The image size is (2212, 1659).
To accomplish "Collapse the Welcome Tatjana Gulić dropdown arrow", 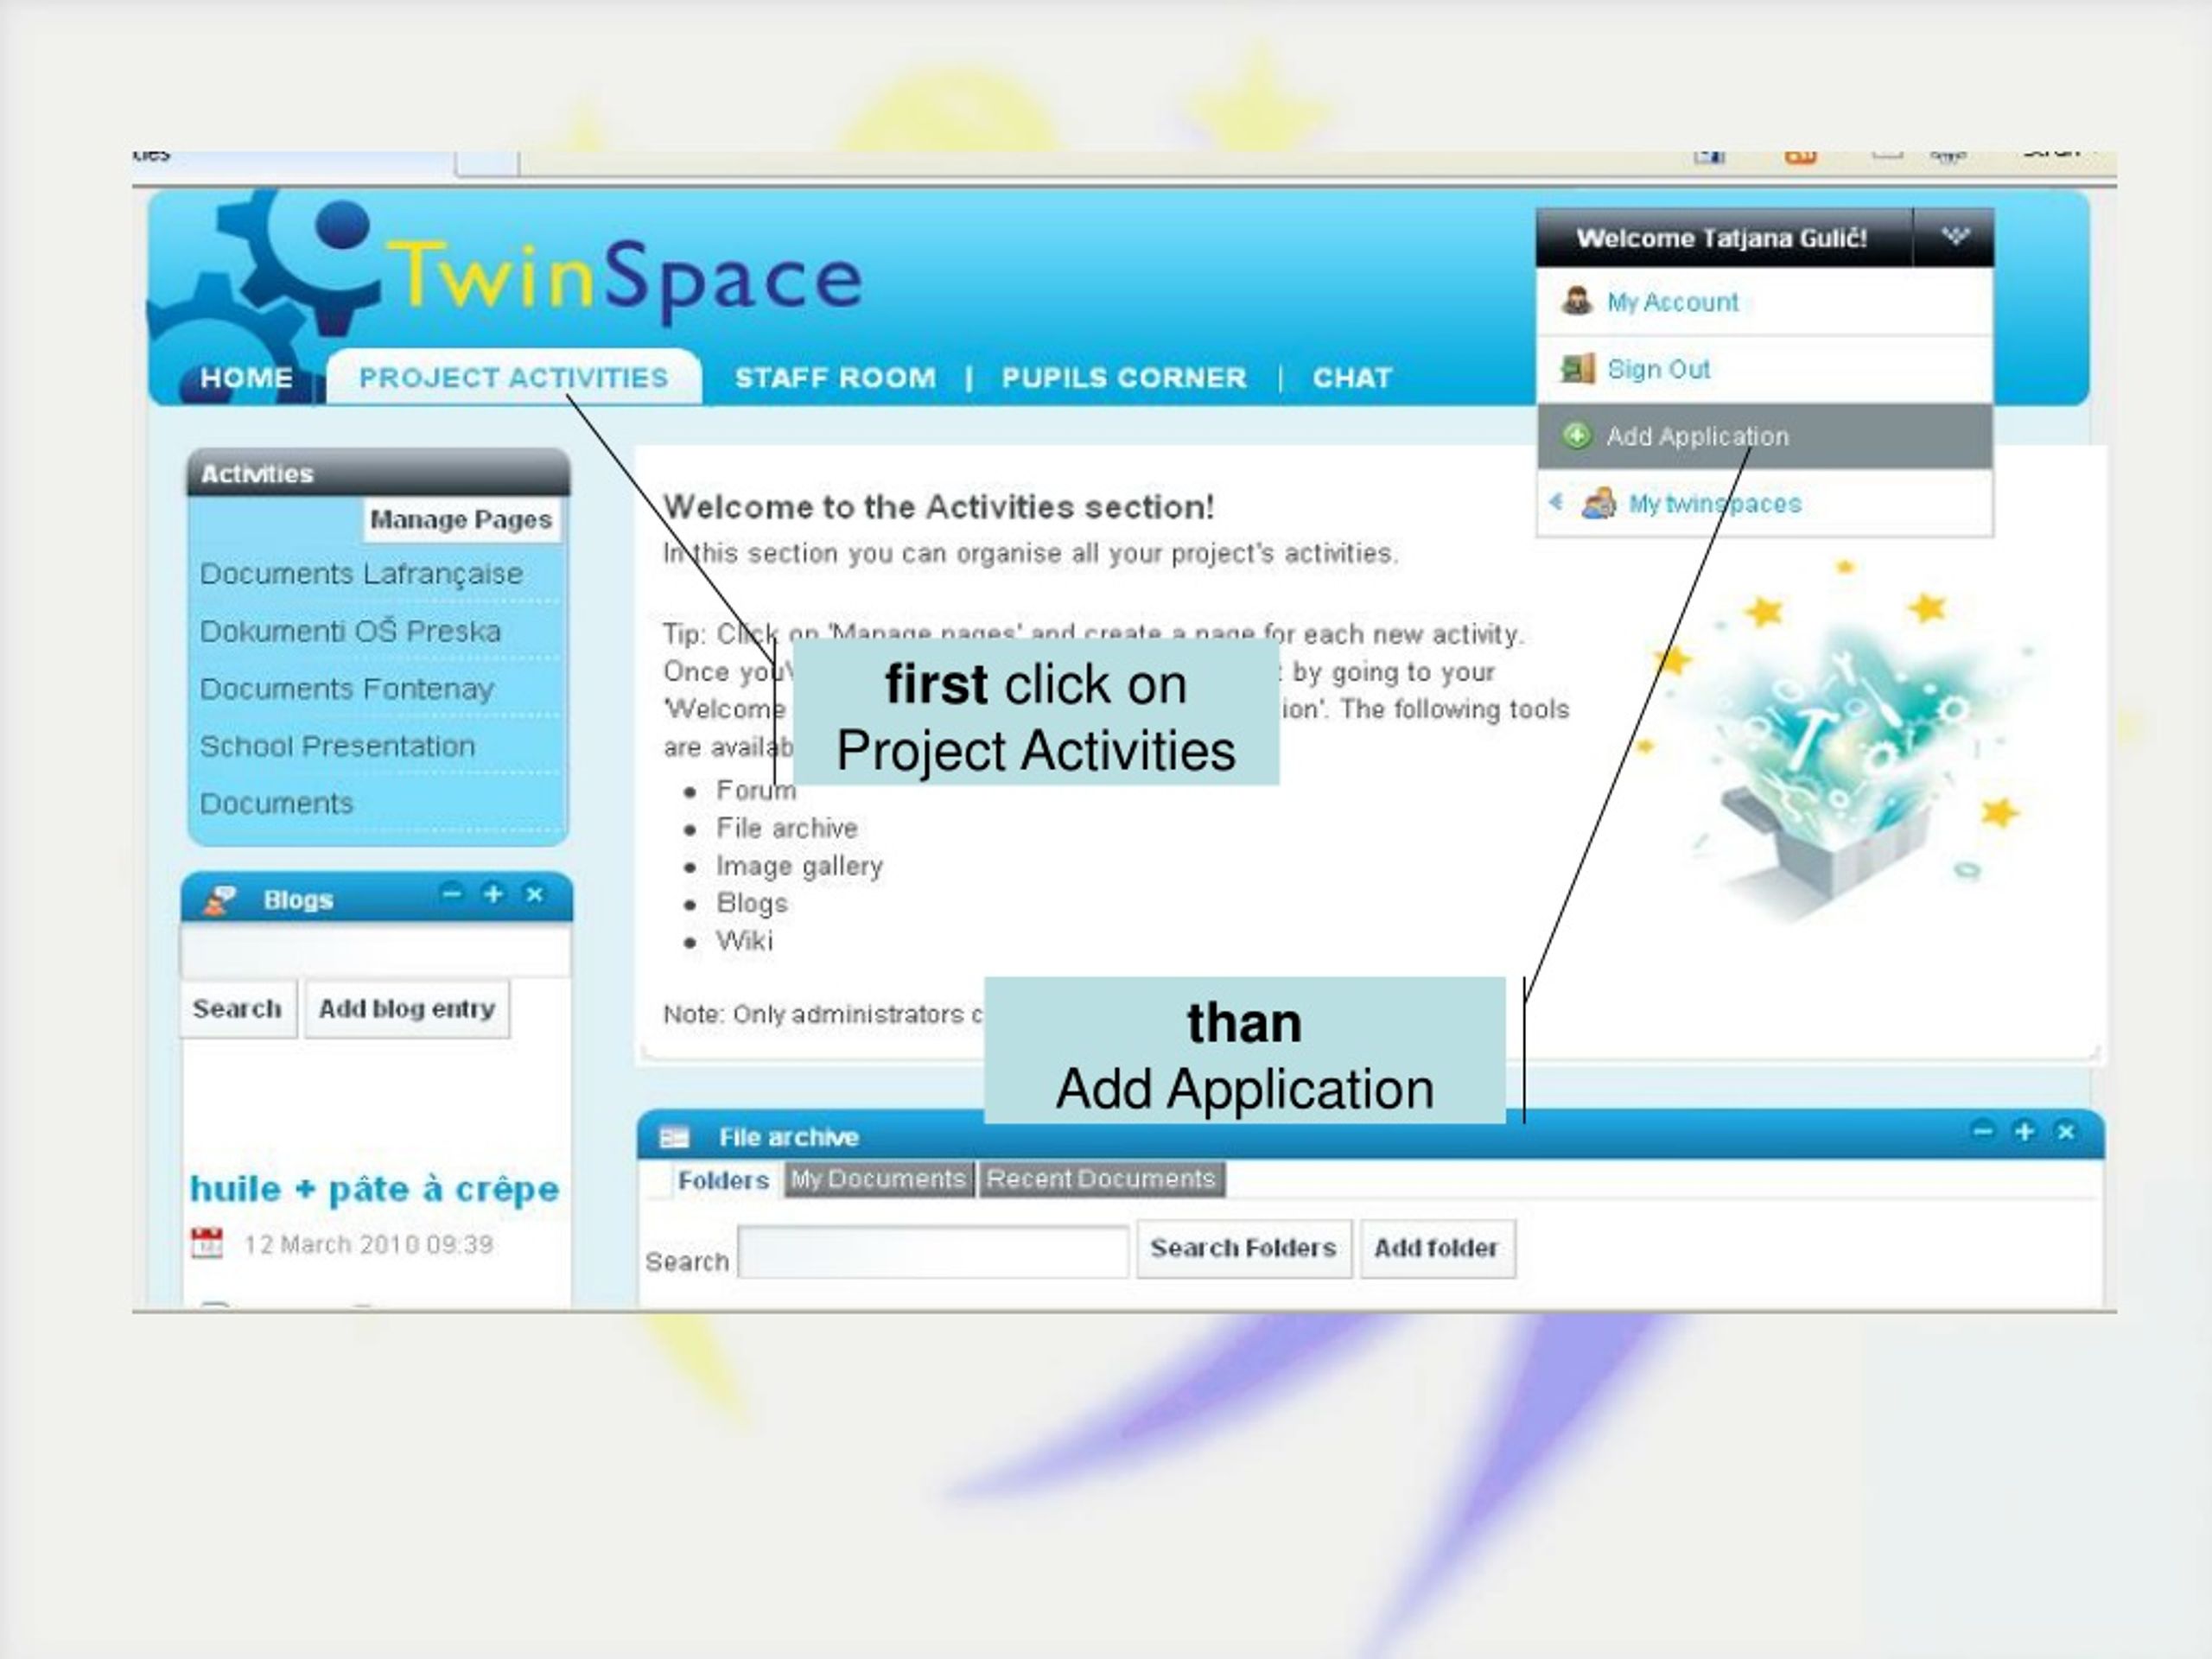I will pos(1955,237).
